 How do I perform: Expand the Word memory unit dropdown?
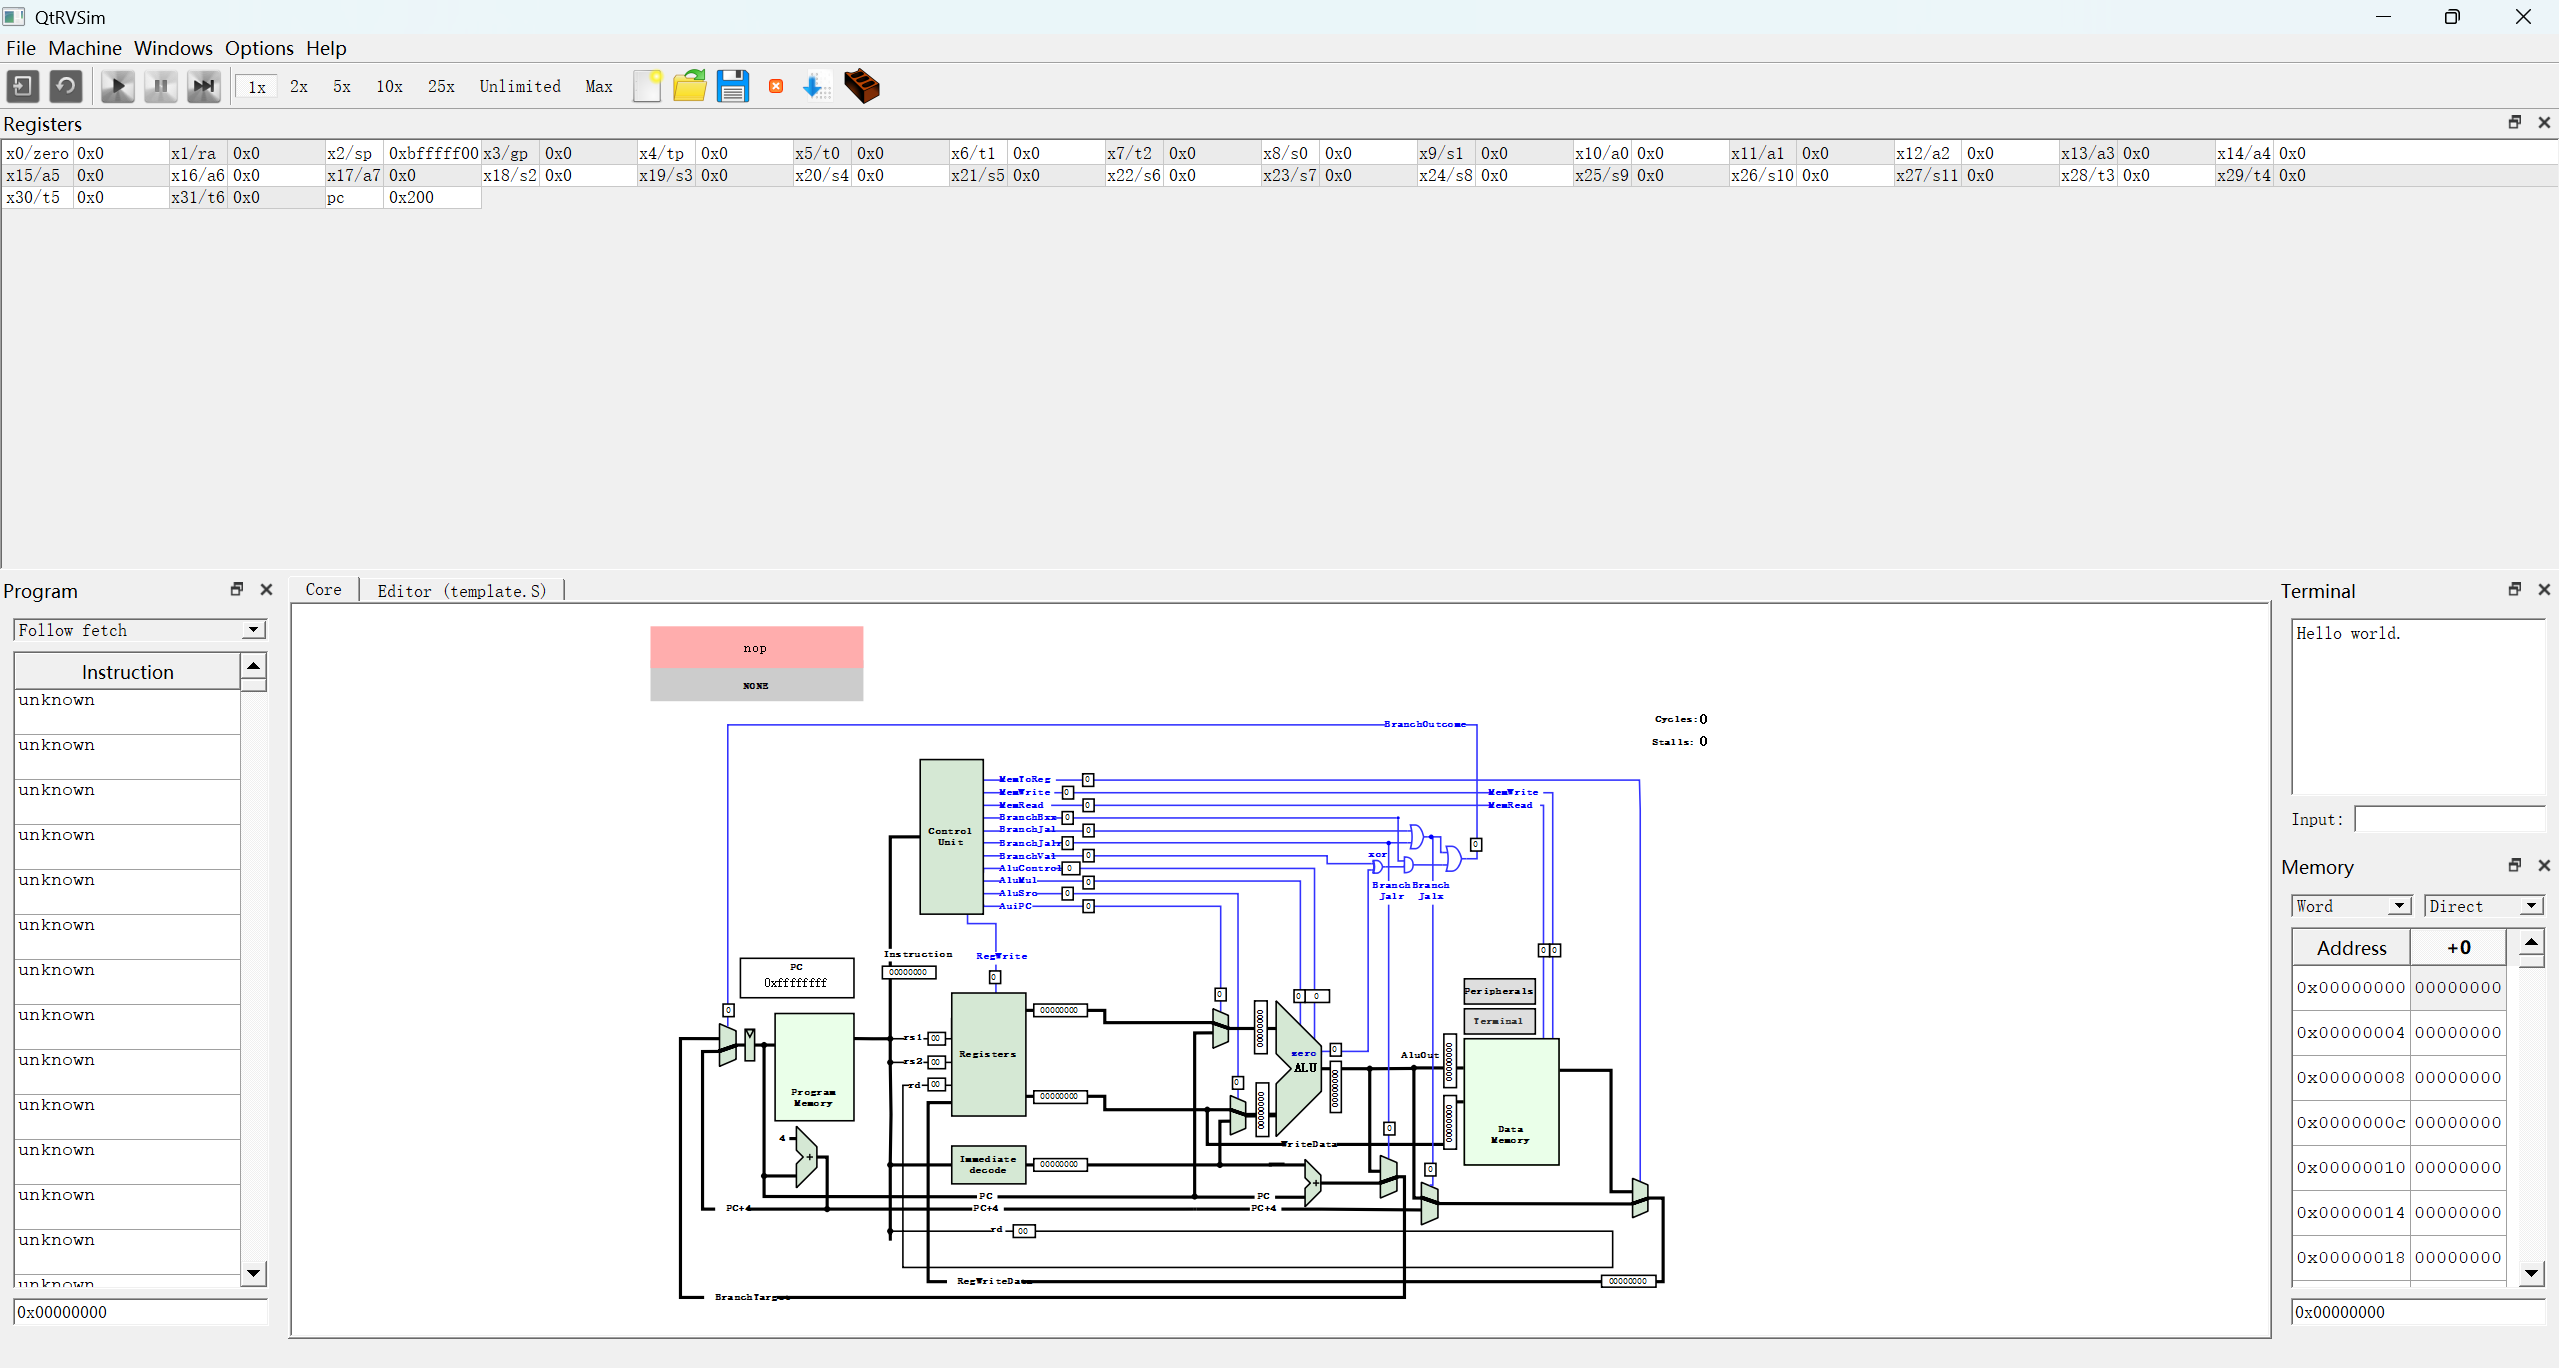click(x=2351, y=906)
